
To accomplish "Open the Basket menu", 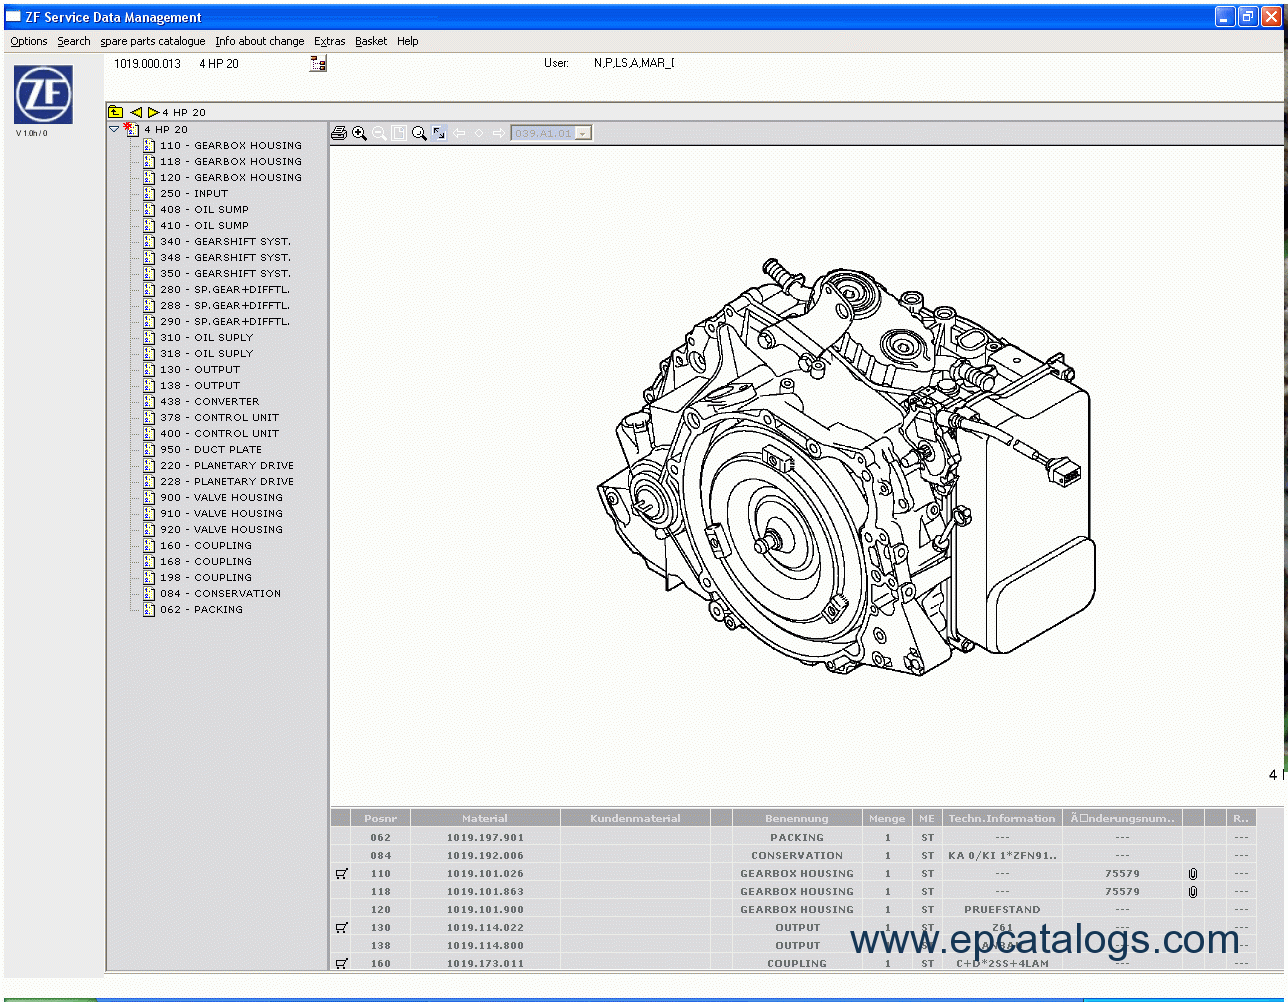I will click(x=371, y=41).
